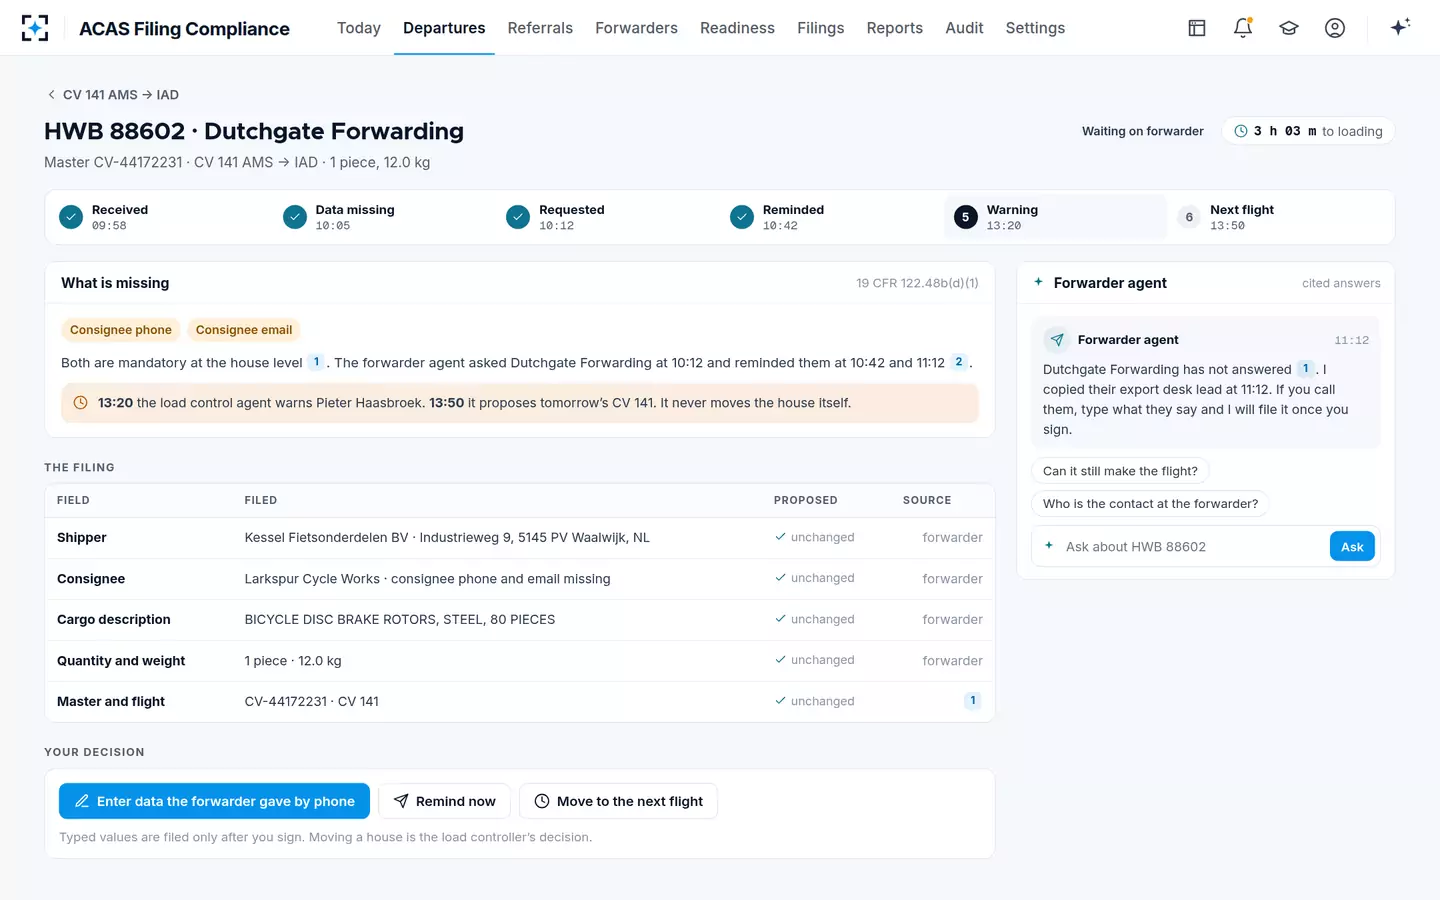Click the Remind now button
Image resolution: width=1440 pixels, height=900 pixels.
tap(444, 801)
